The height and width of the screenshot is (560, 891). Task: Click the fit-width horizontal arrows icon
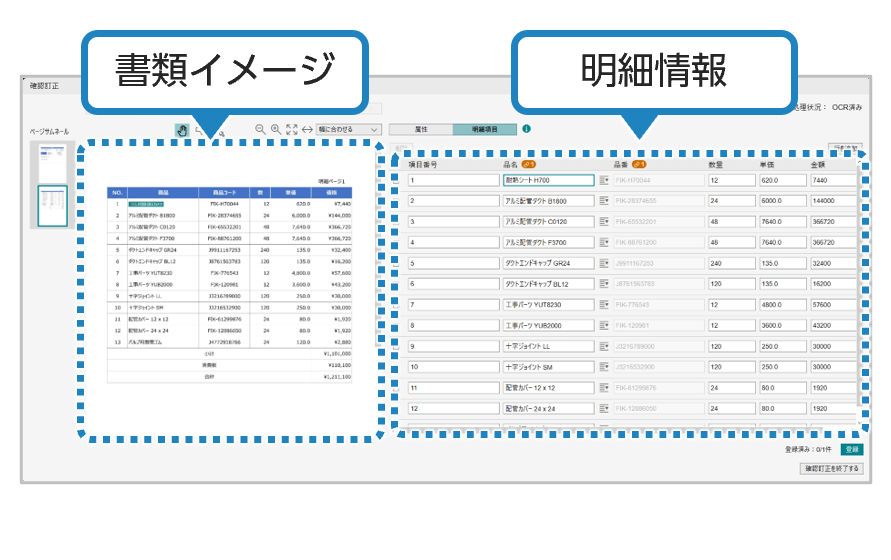click(x=306, y=129)
